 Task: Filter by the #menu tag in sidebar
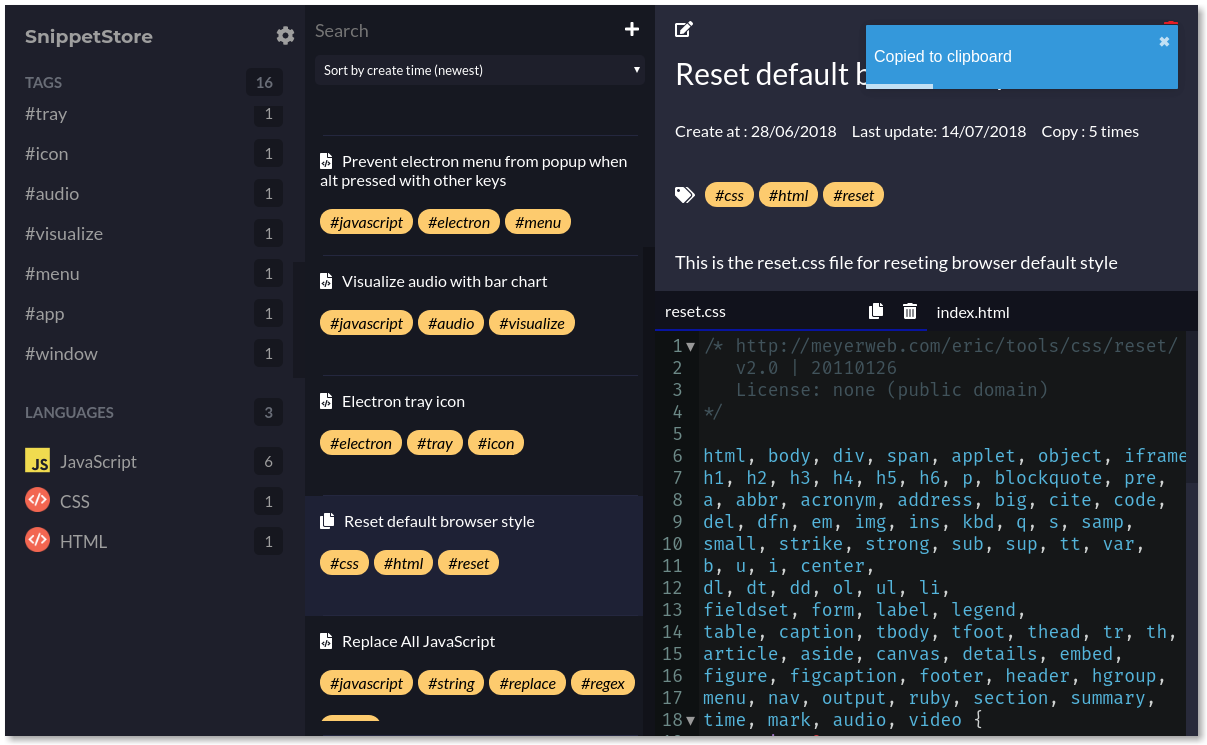[x=52, y=274]
